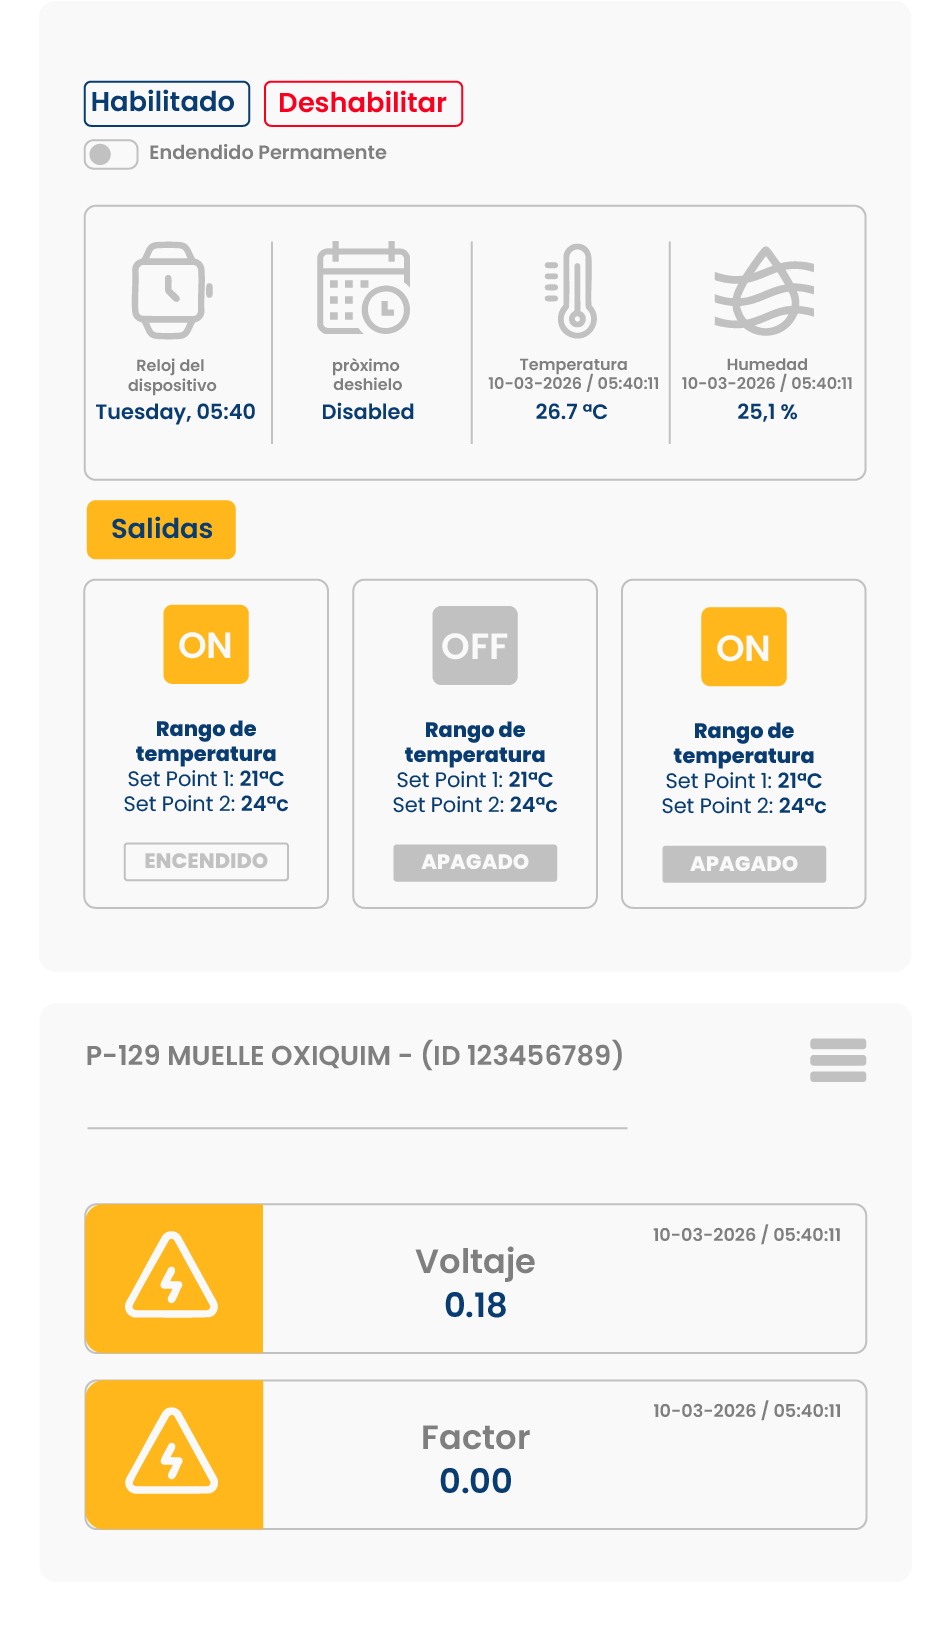Click the Factor electrical warning icon
Screen dimensions: 951x1640
point(172,1454)
